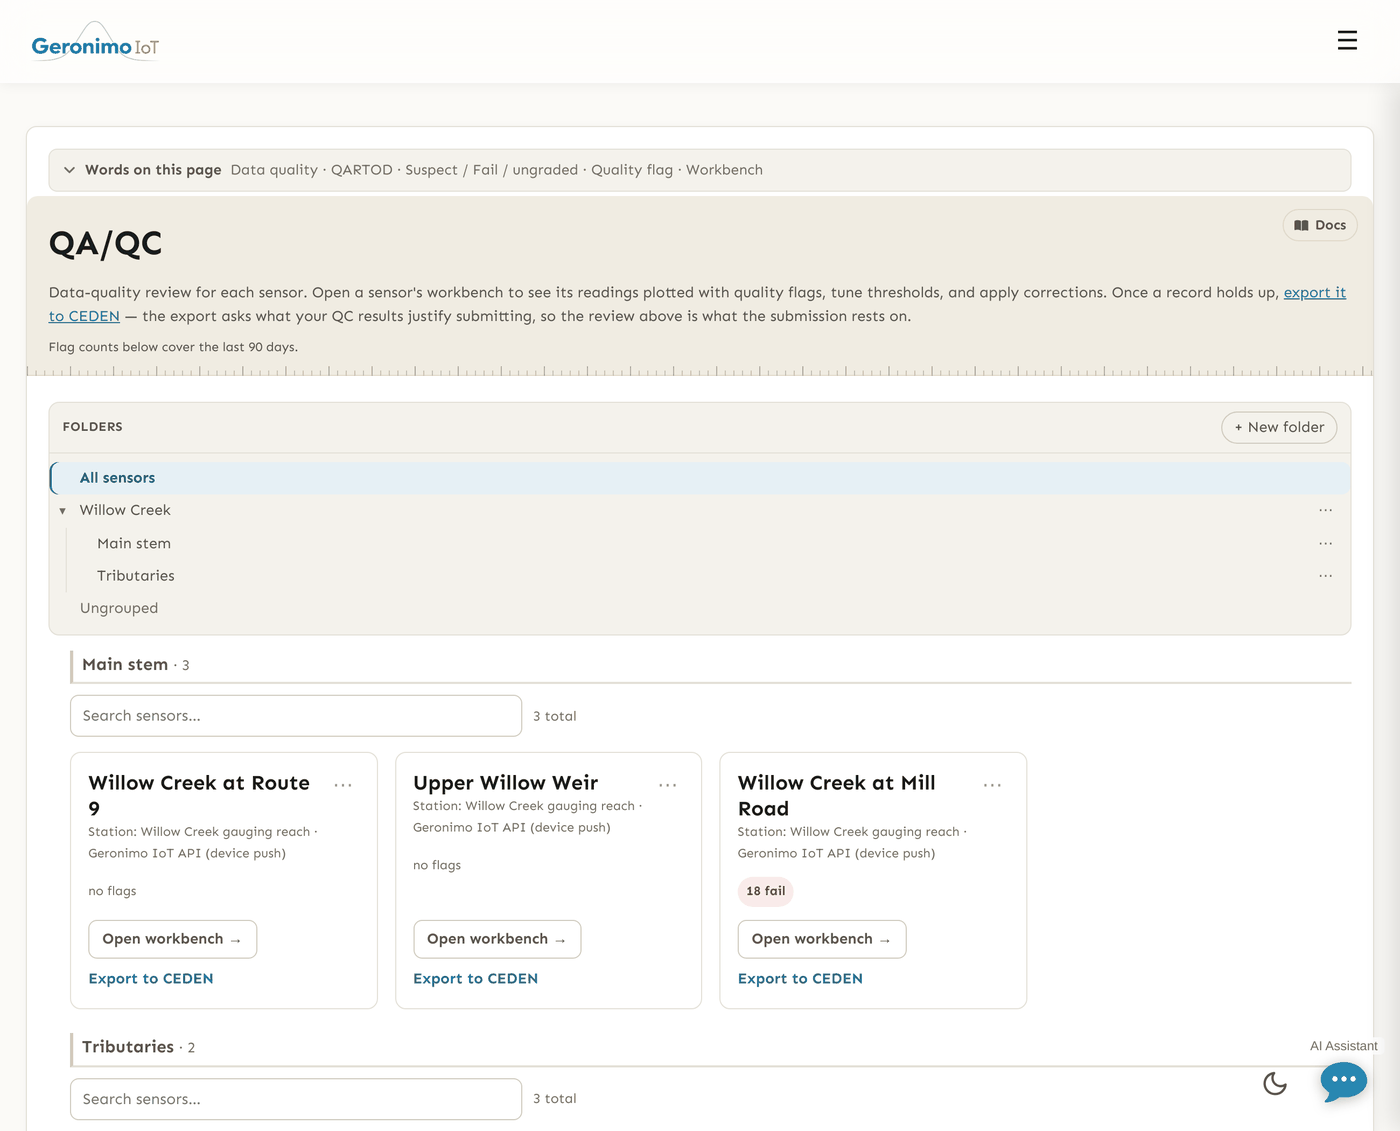Create a New folder

click(x=1279, y=427)
